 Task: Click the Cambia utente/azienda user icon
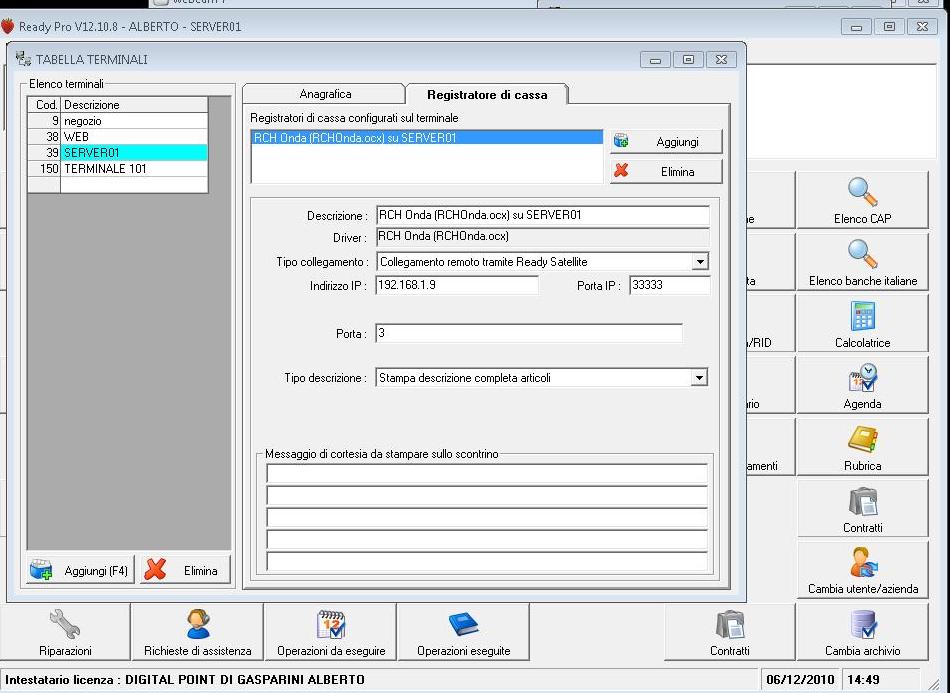click(x=862, y=563)
